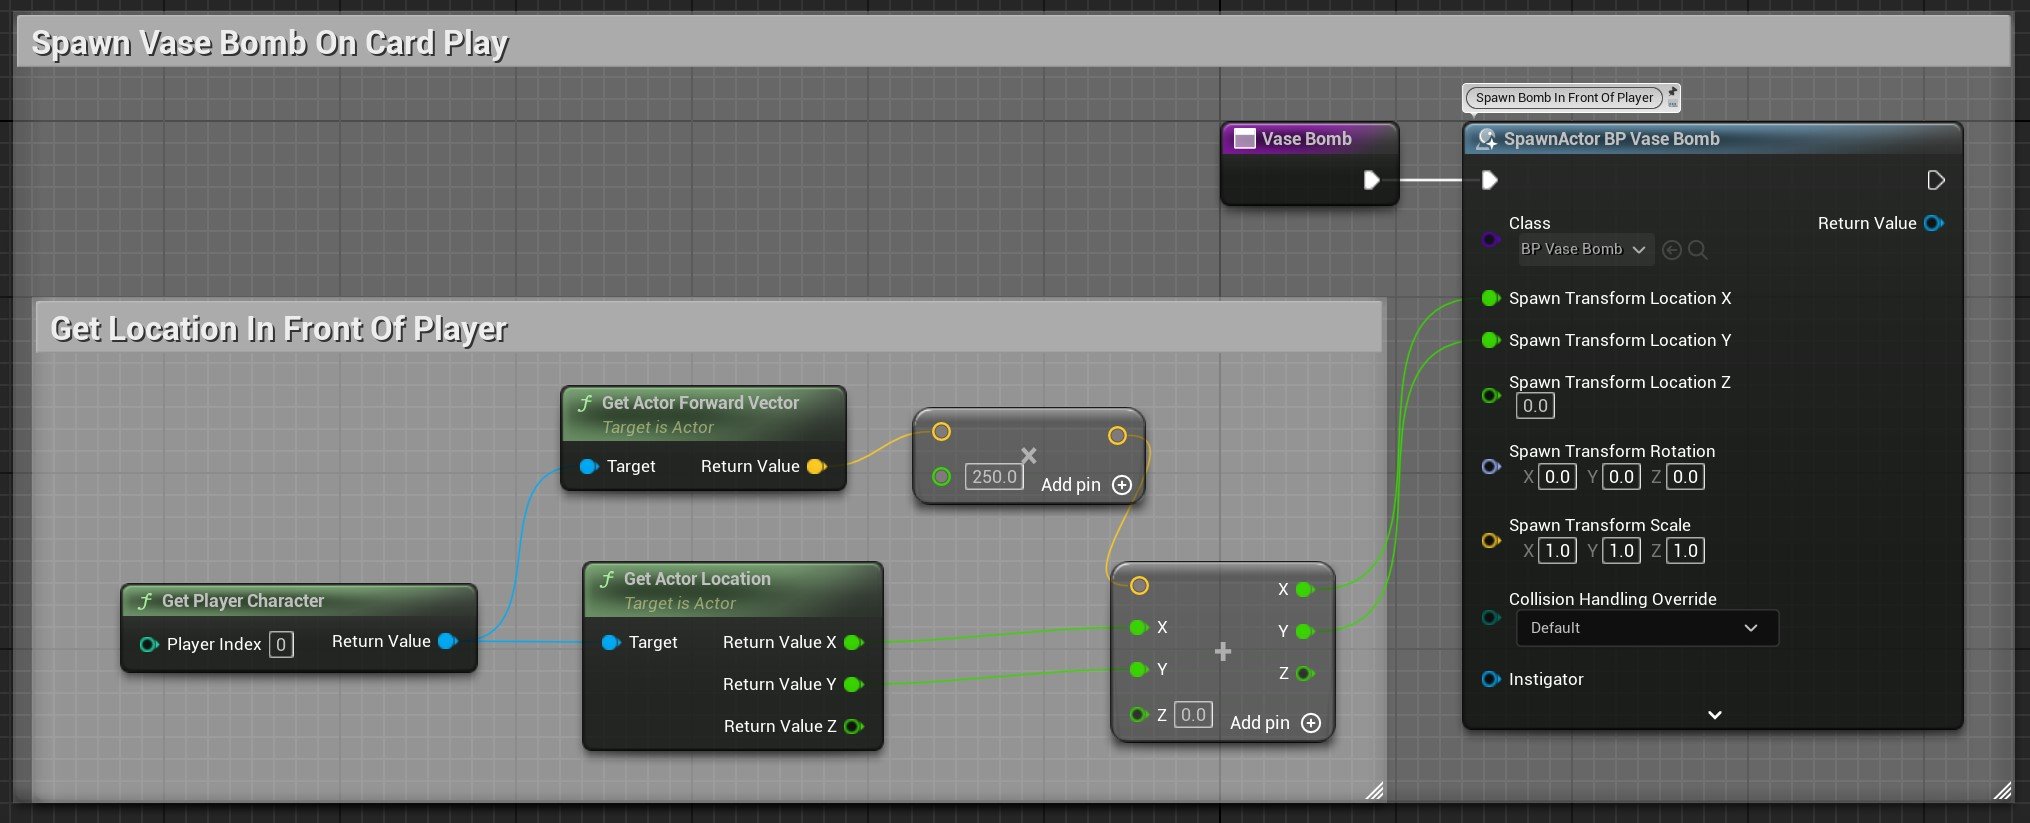Click Spawn Transform Rotation pin
This screenshot has width=2030, height=823.
click(1490, 466)
